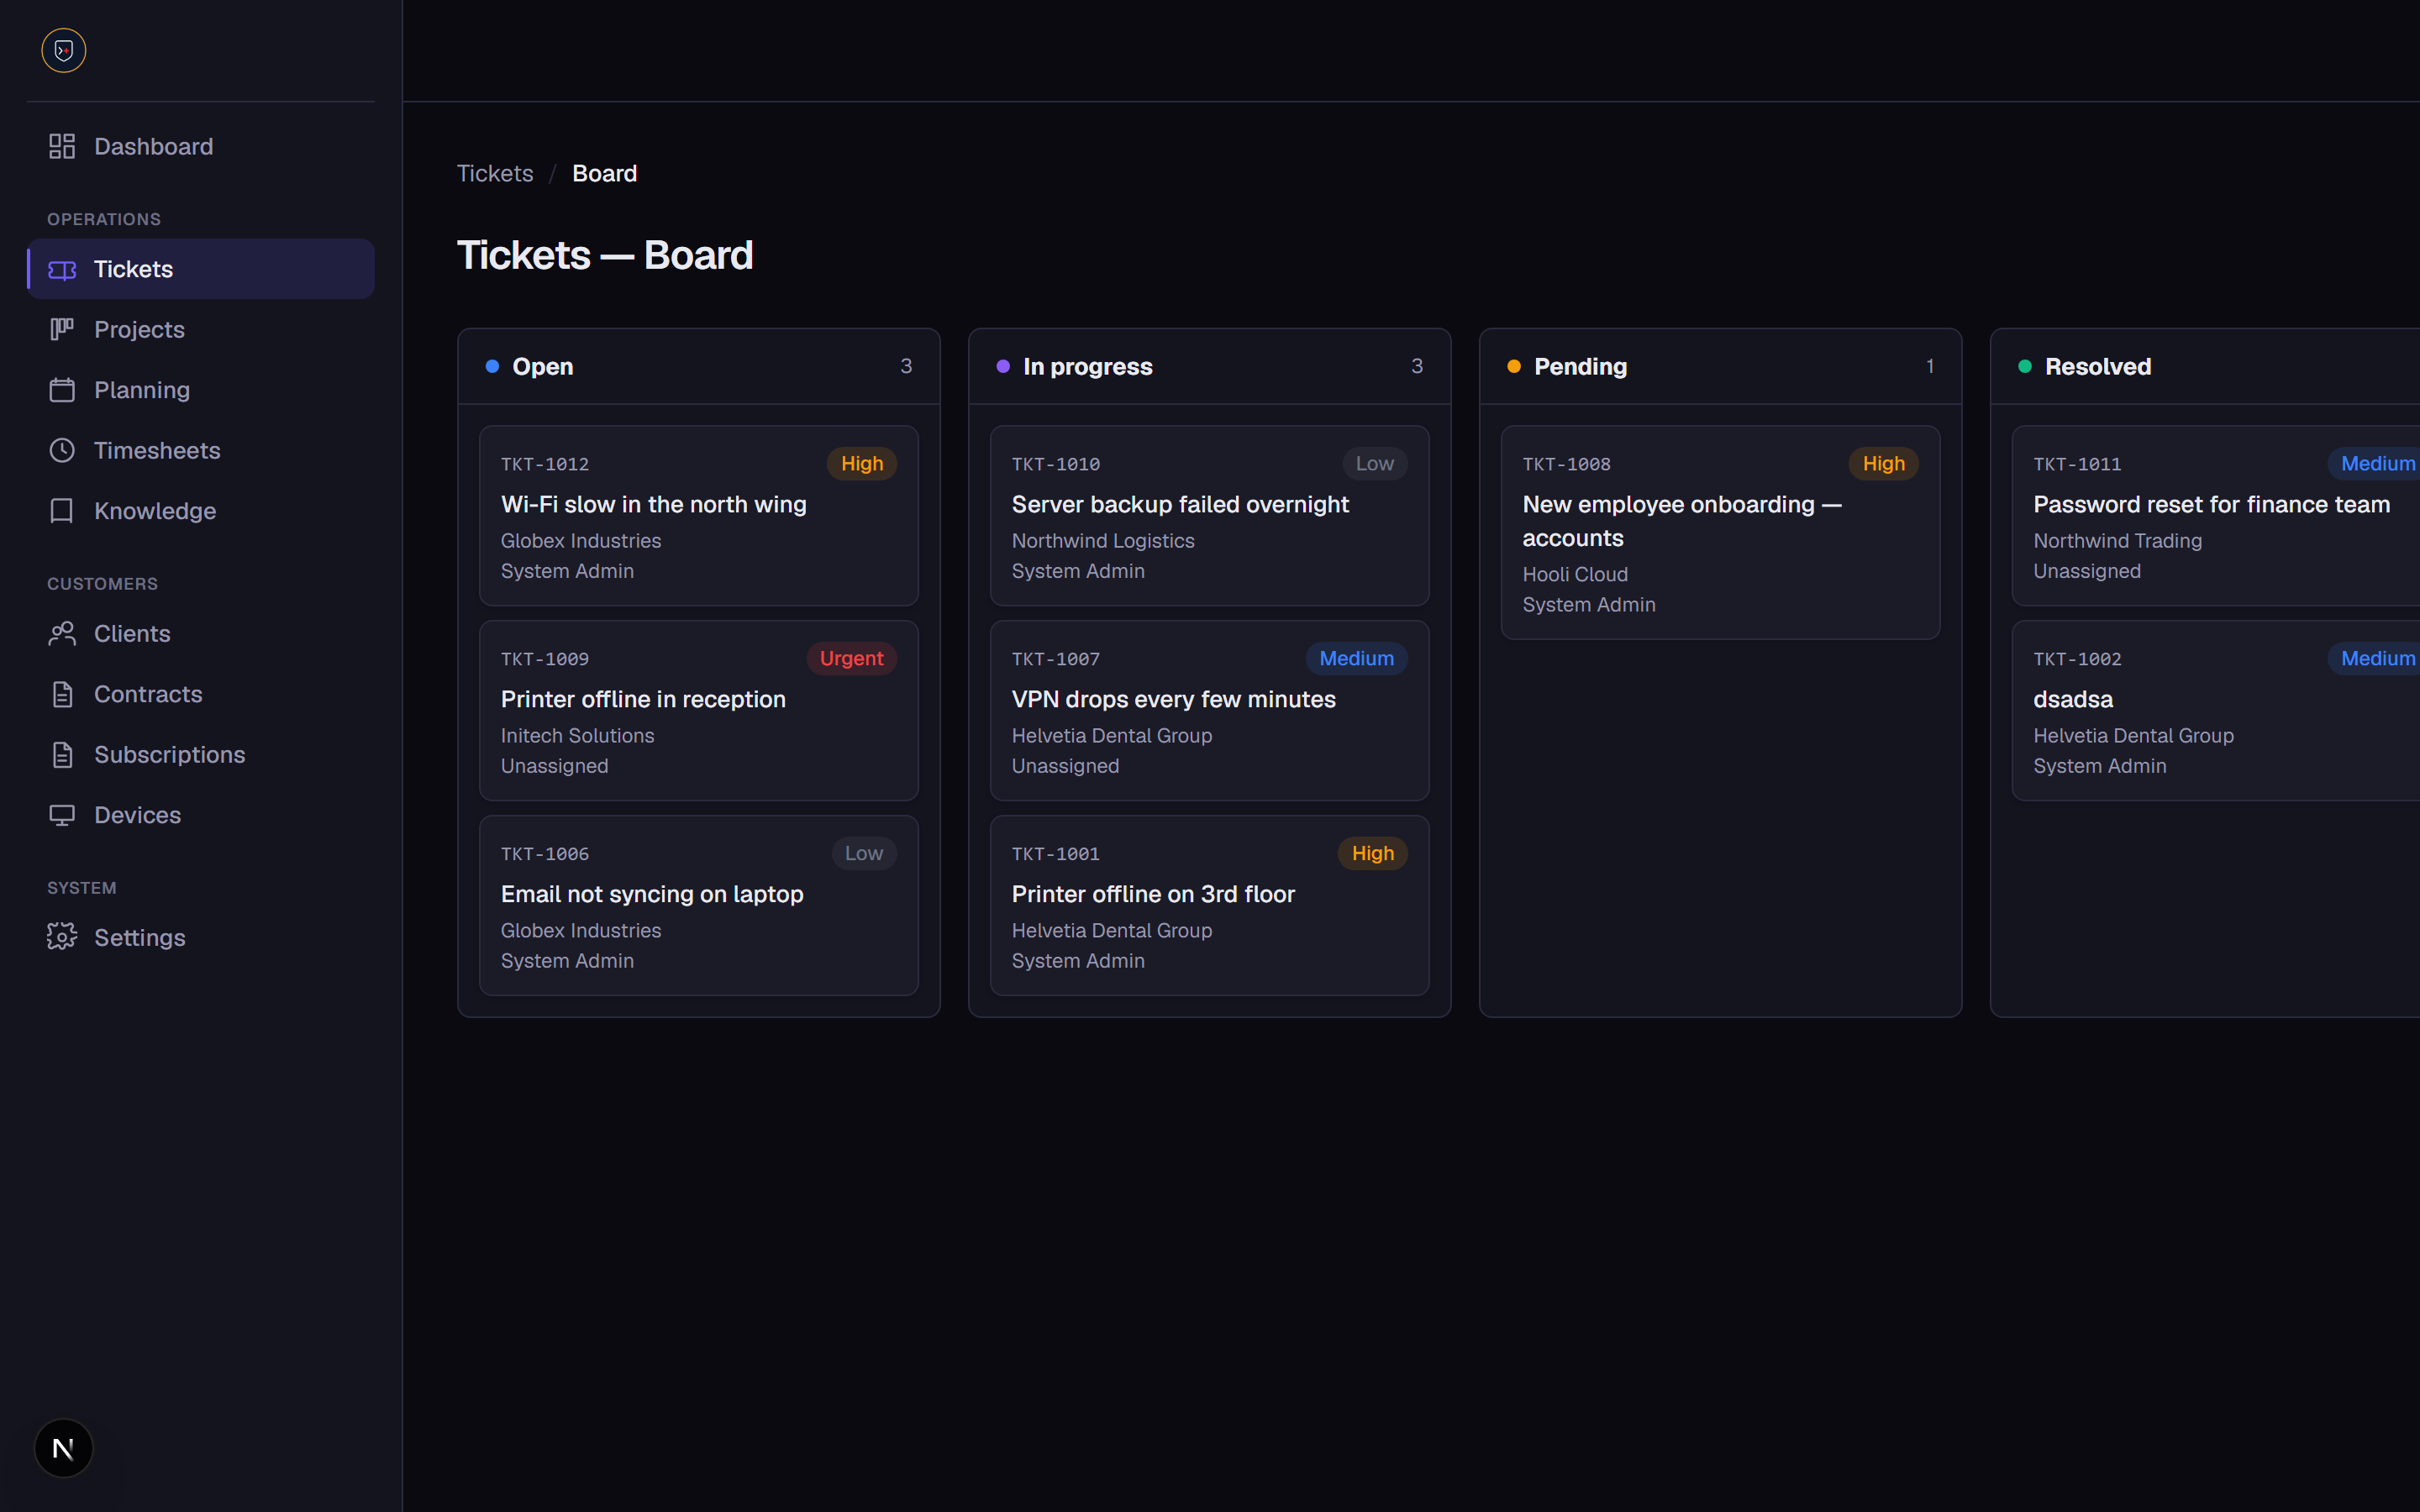Click the Subscriptions document icon
This screenshot has height=1512, width=2420.
point(62,754)
